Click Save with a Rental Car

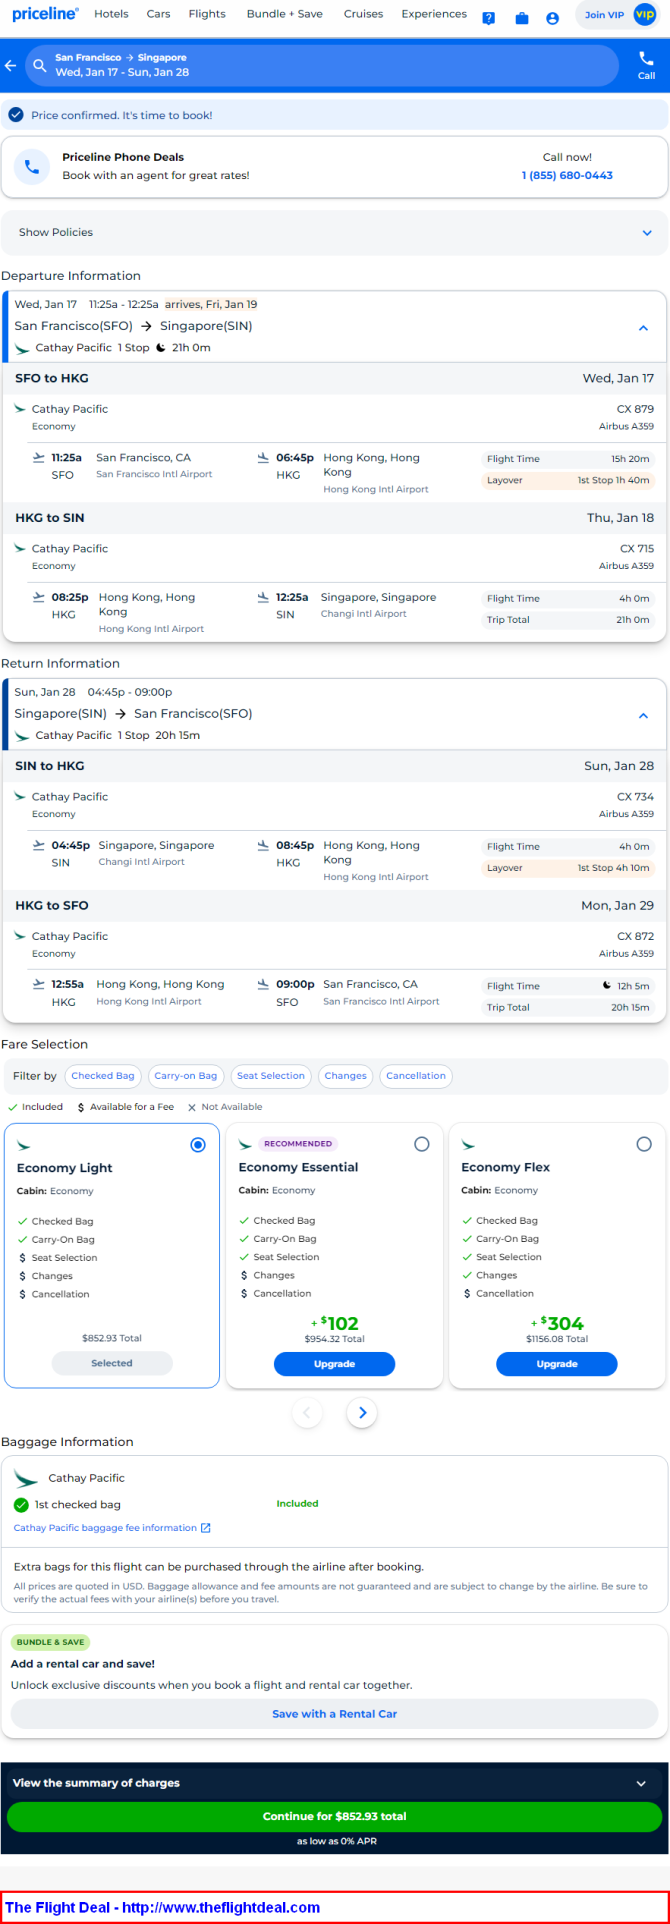[x=334, y=1714]
